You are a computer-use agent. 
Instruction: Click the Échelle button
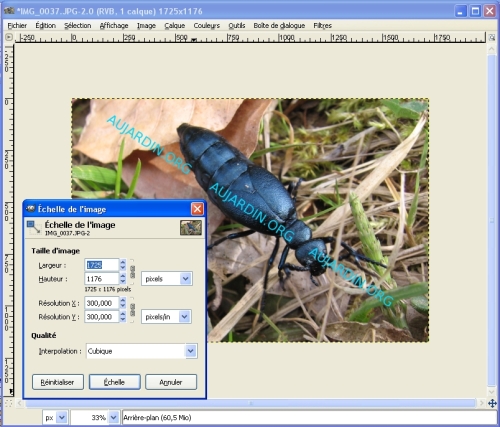click(114, 382)
